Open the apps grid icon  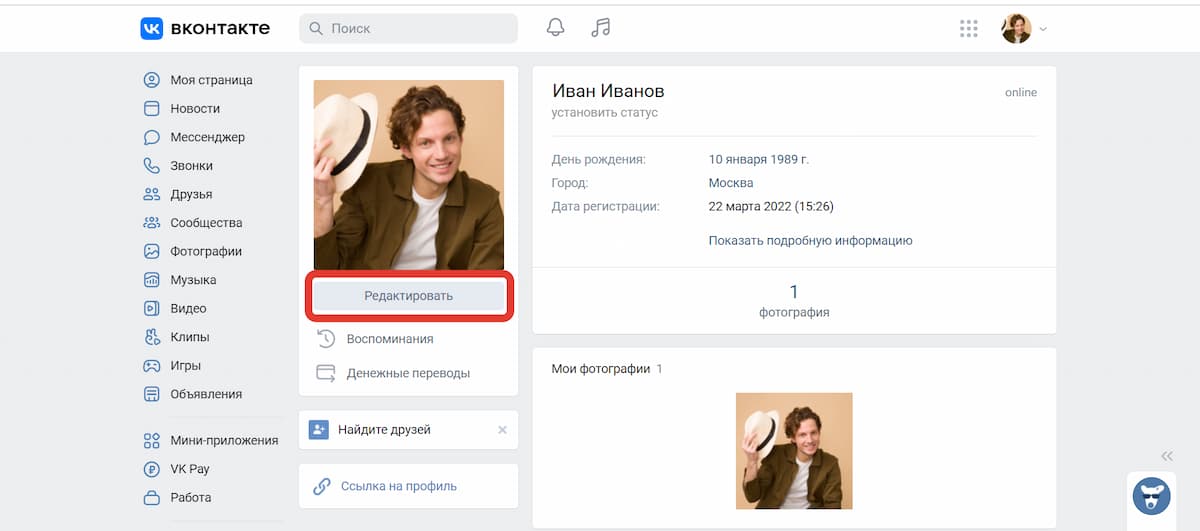[968, 29]
